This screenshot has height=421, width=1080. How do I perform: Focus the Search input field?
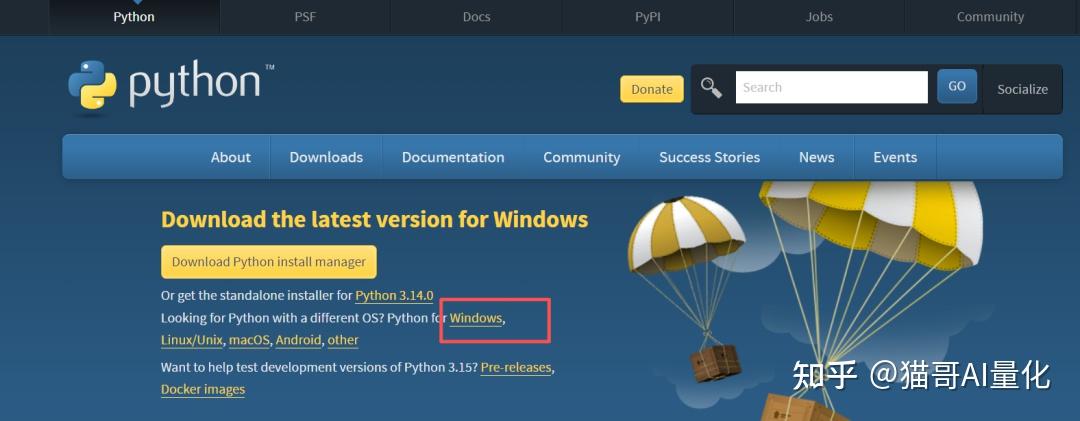(831, 88)
